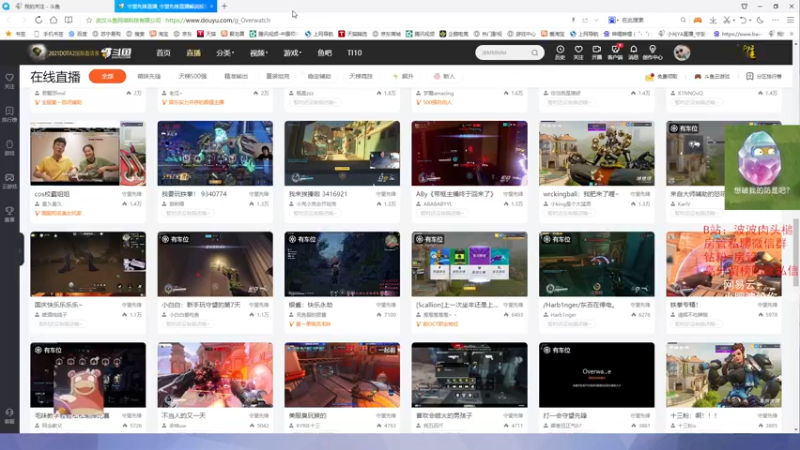Expand the 游戏 games dropdown in top nav
The image size is (800, 450).
click(292, 53)
